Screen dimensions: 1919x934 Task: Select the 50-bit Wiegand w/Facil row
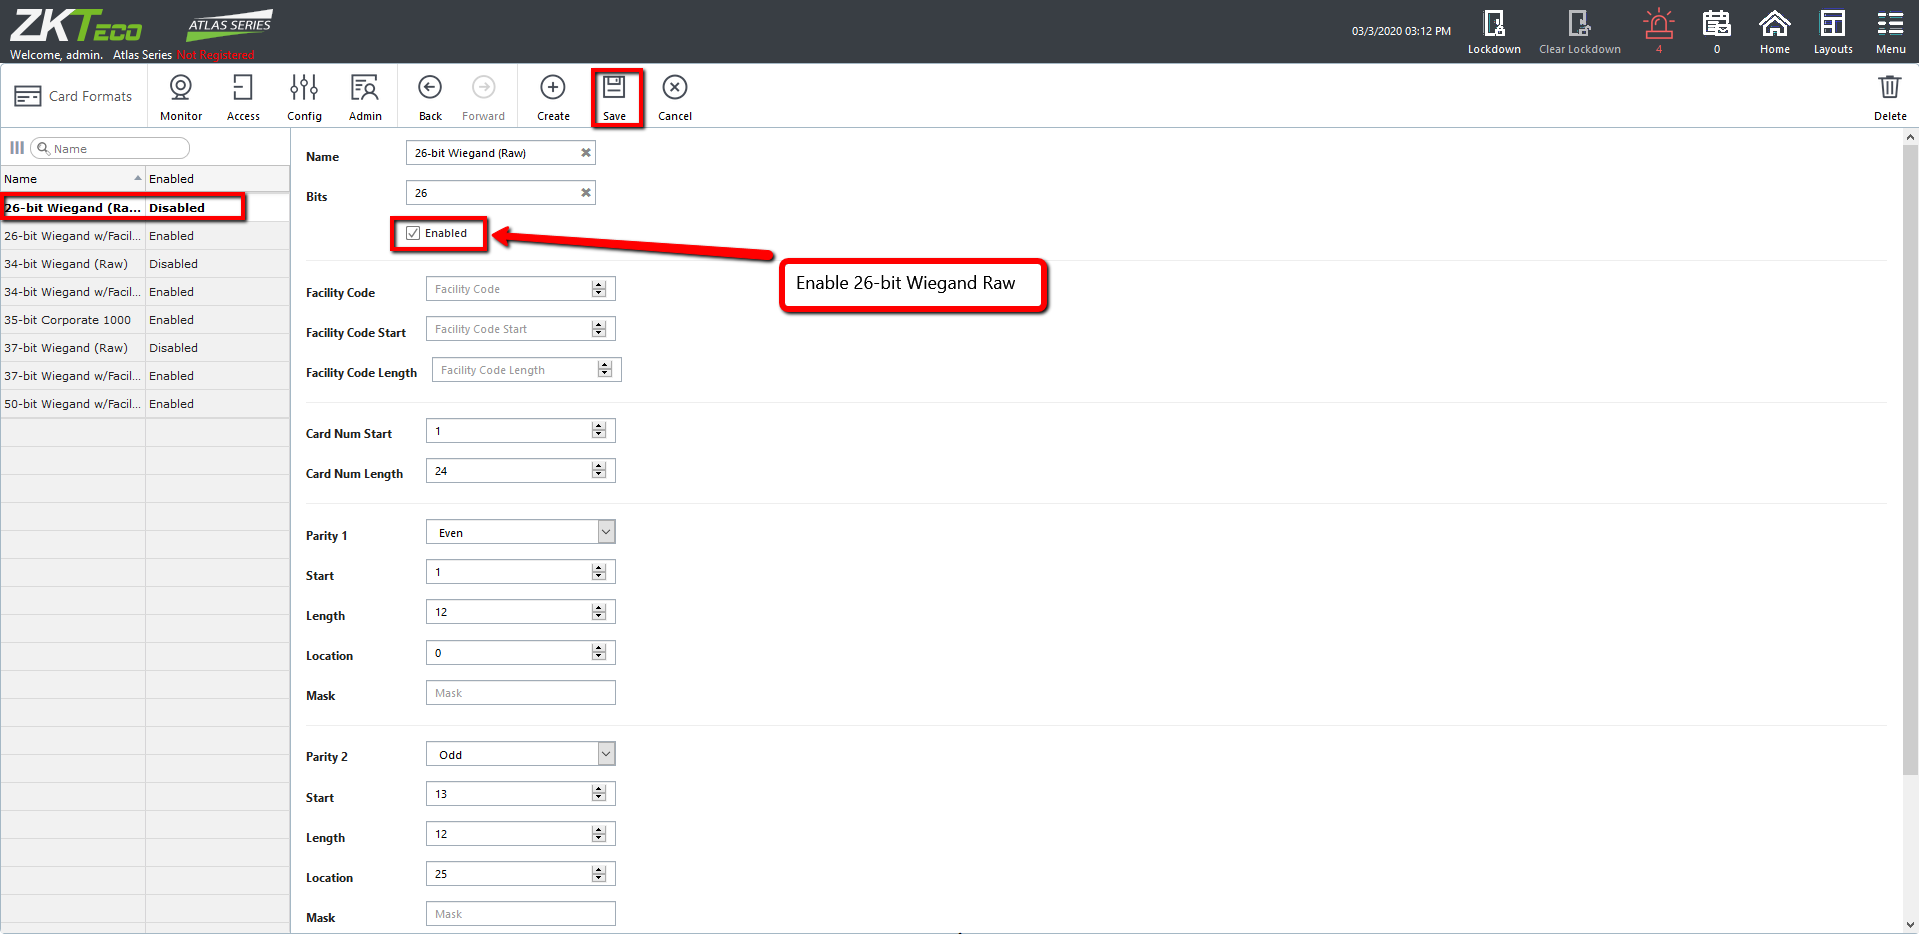click(x=145, y=404)
